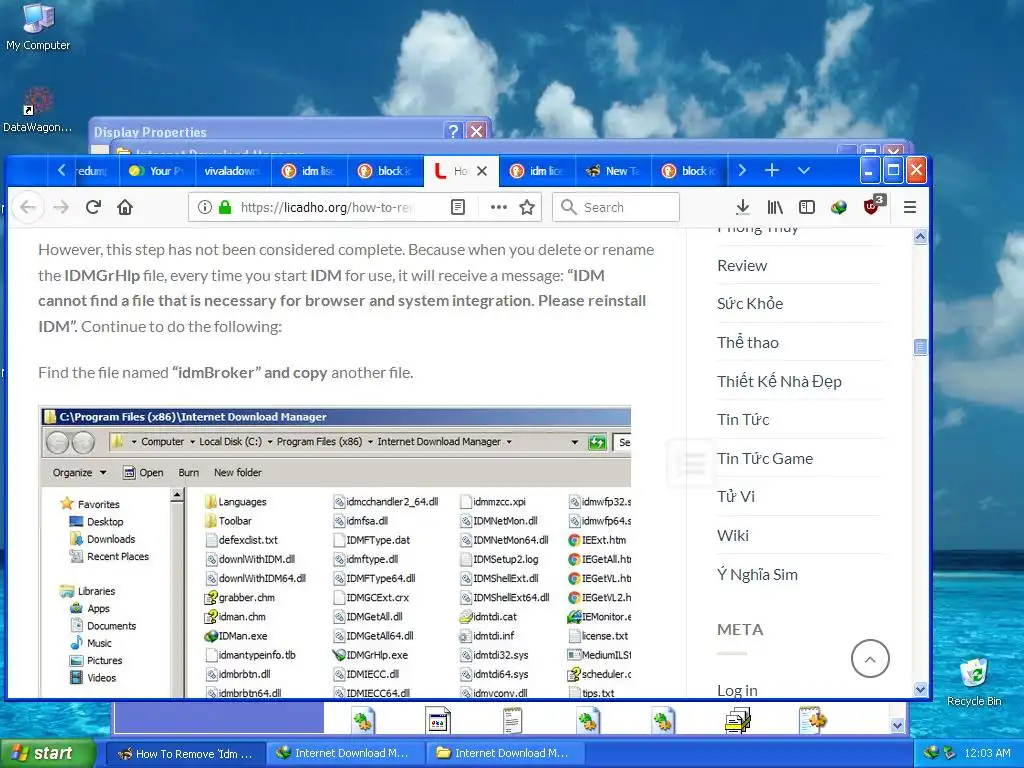Click the address bar URL field
1024x768 pixels.
[328, 208]
